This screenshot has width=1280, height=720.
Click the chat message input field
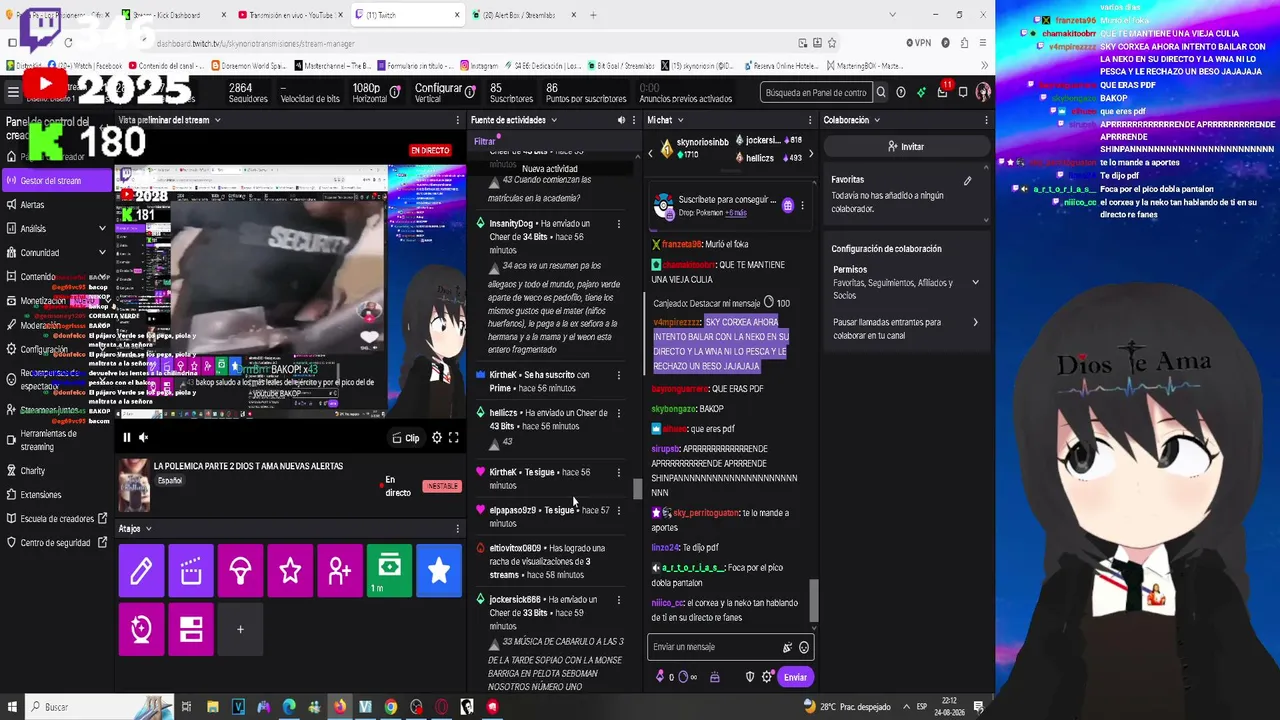point(715,647)
